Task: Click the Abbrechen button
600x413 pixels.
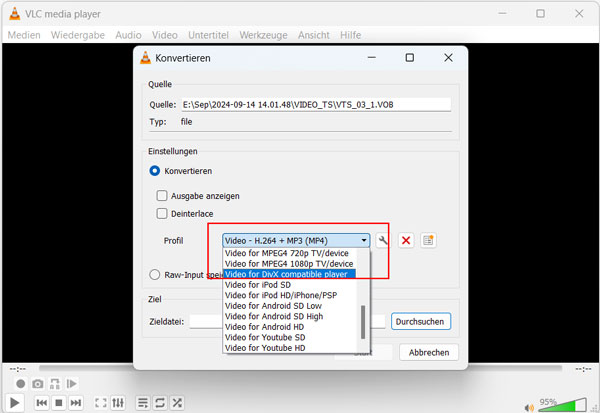Action: [429, 353]
